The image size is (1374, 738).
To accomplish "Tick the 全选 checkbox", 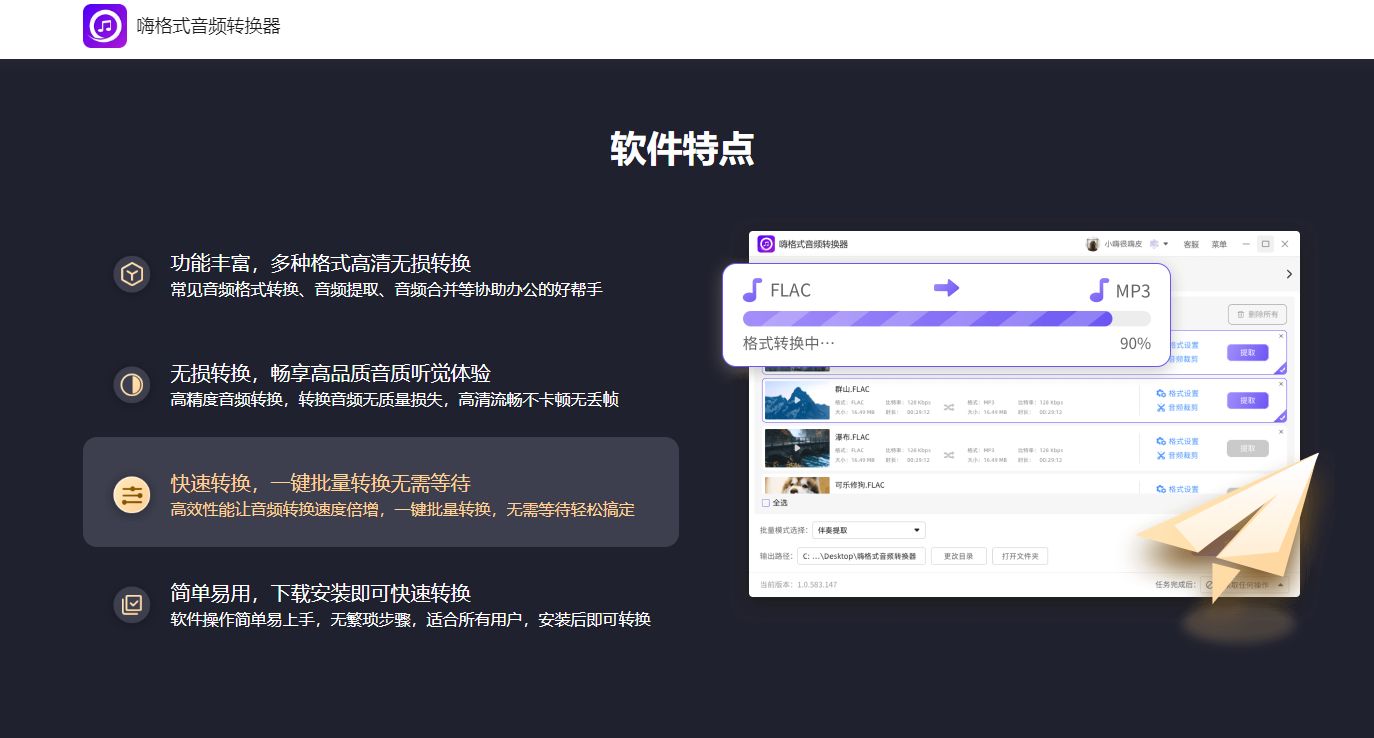I will click(x=766, y=503).
